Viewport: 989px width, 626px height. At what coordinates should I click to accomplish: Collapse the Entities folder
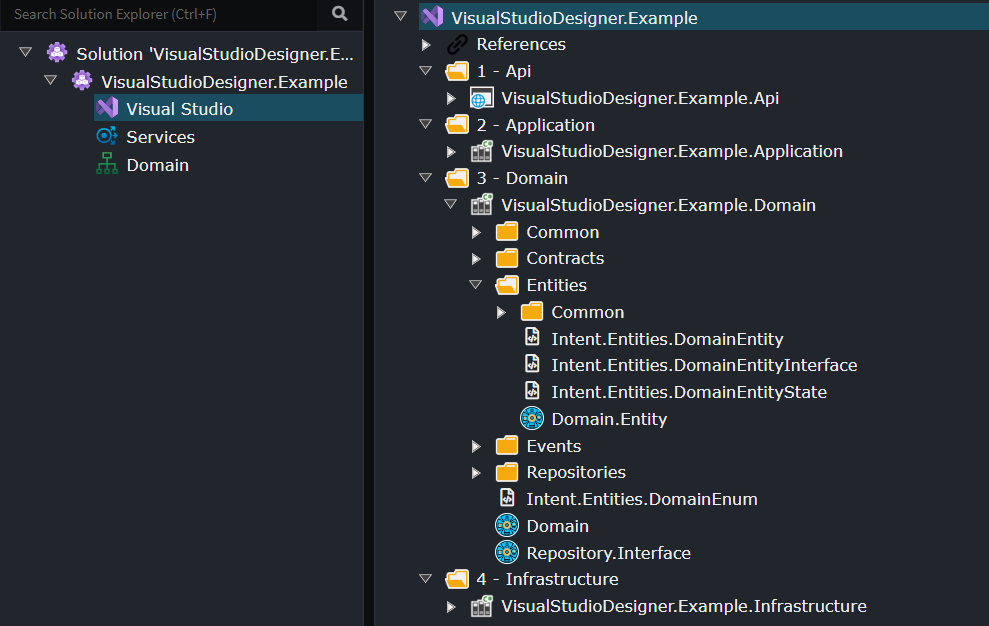point(476,284)
